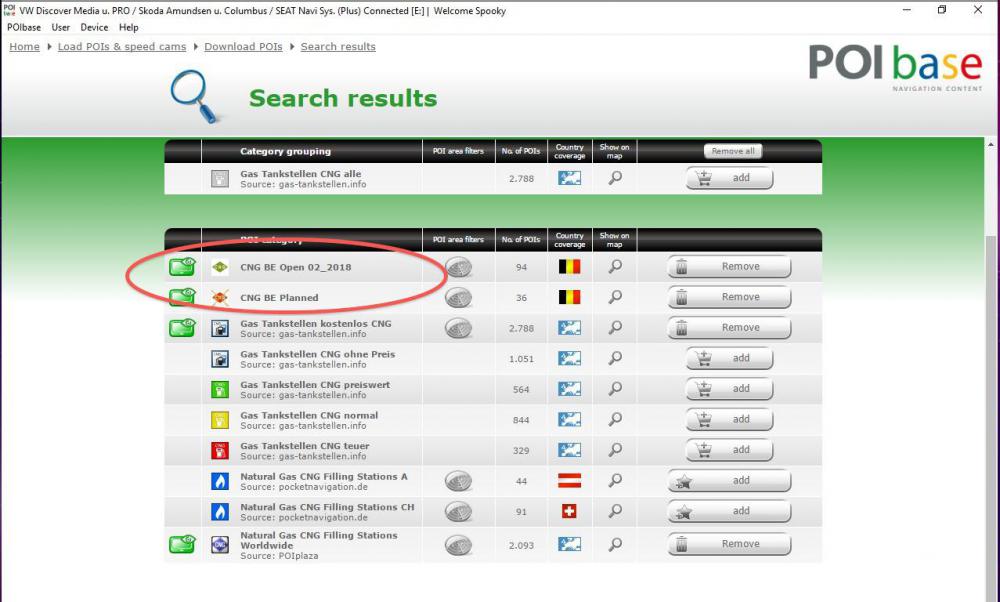Click Austria flag coverage icon
Screen dimensions: 1000x602
570,481
